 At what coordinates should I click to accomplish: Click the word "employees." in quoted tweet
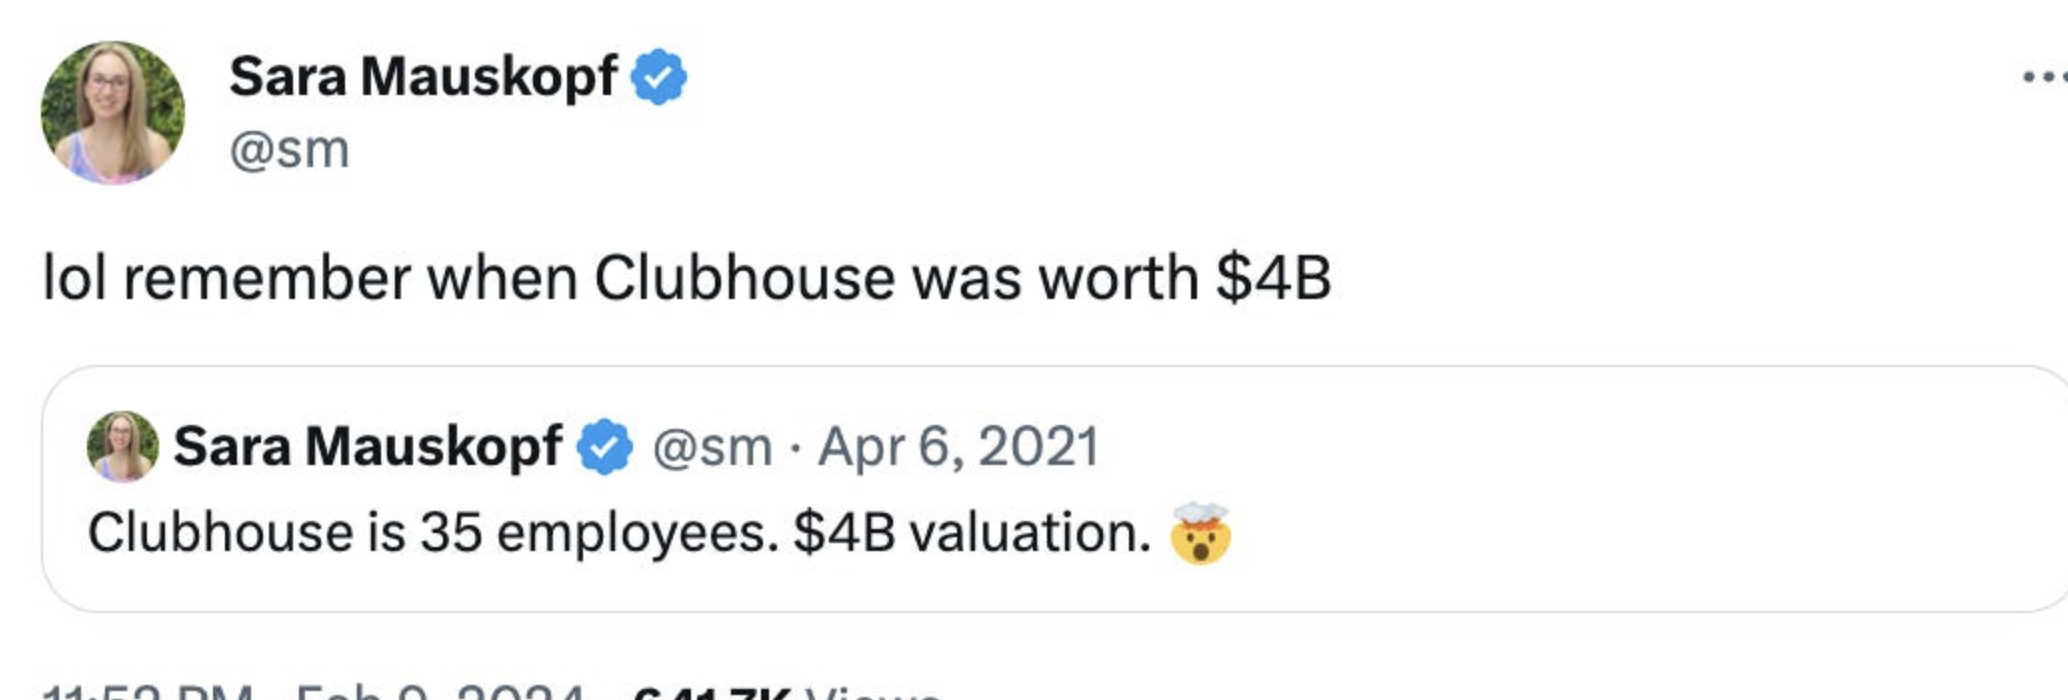pyautogui.click(x=637, y=533)
